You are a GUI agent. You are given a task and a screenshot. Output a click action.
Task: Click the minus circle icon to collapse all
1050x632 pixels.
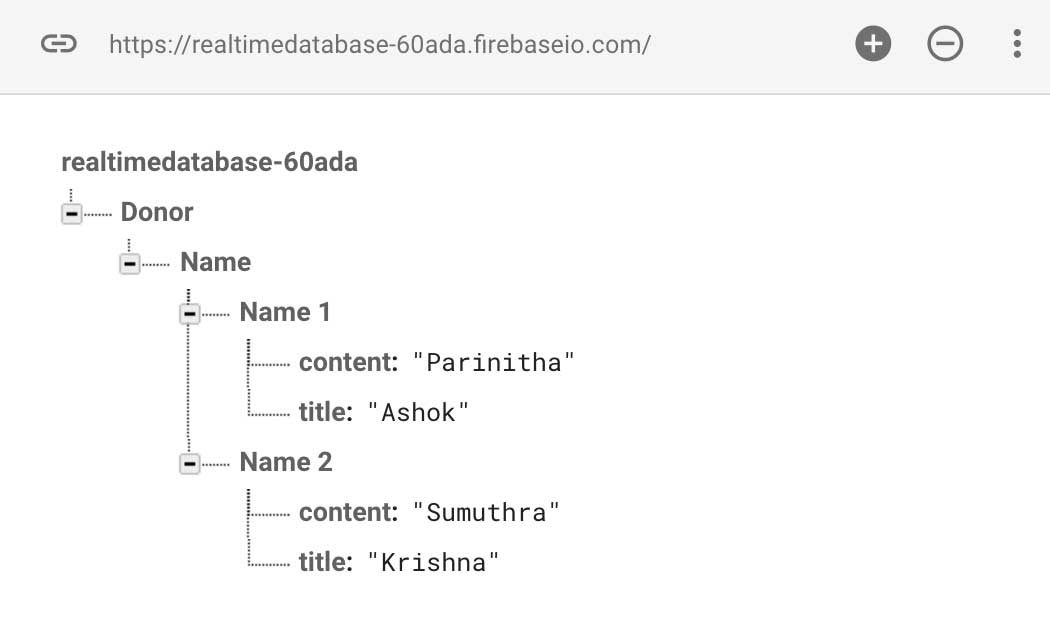945,44
